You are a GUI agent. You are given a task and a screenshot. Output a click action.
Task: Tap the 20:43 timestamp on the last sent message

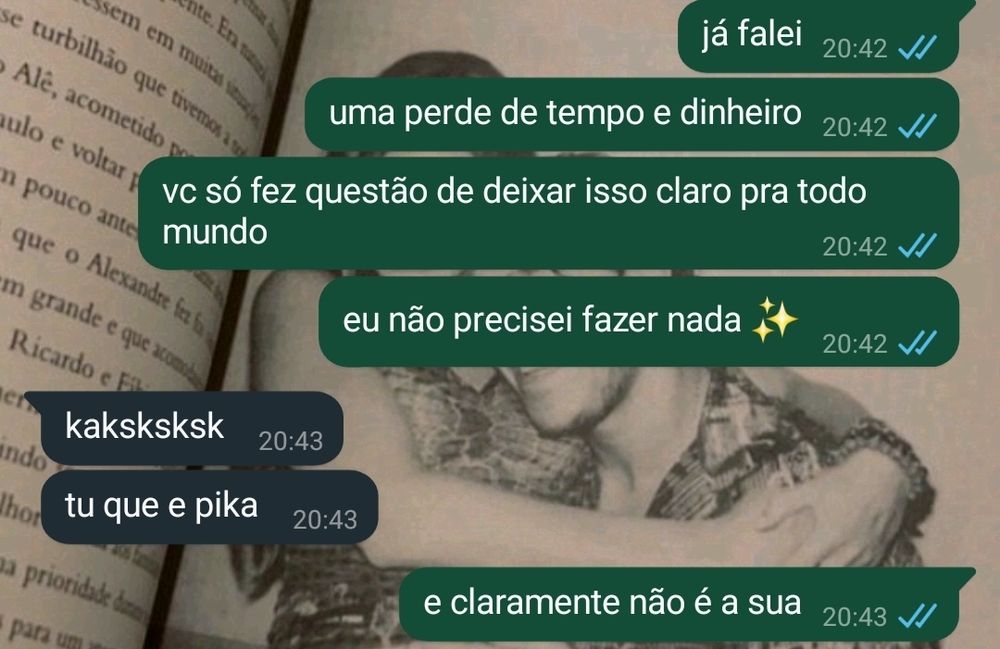(855, 617)
